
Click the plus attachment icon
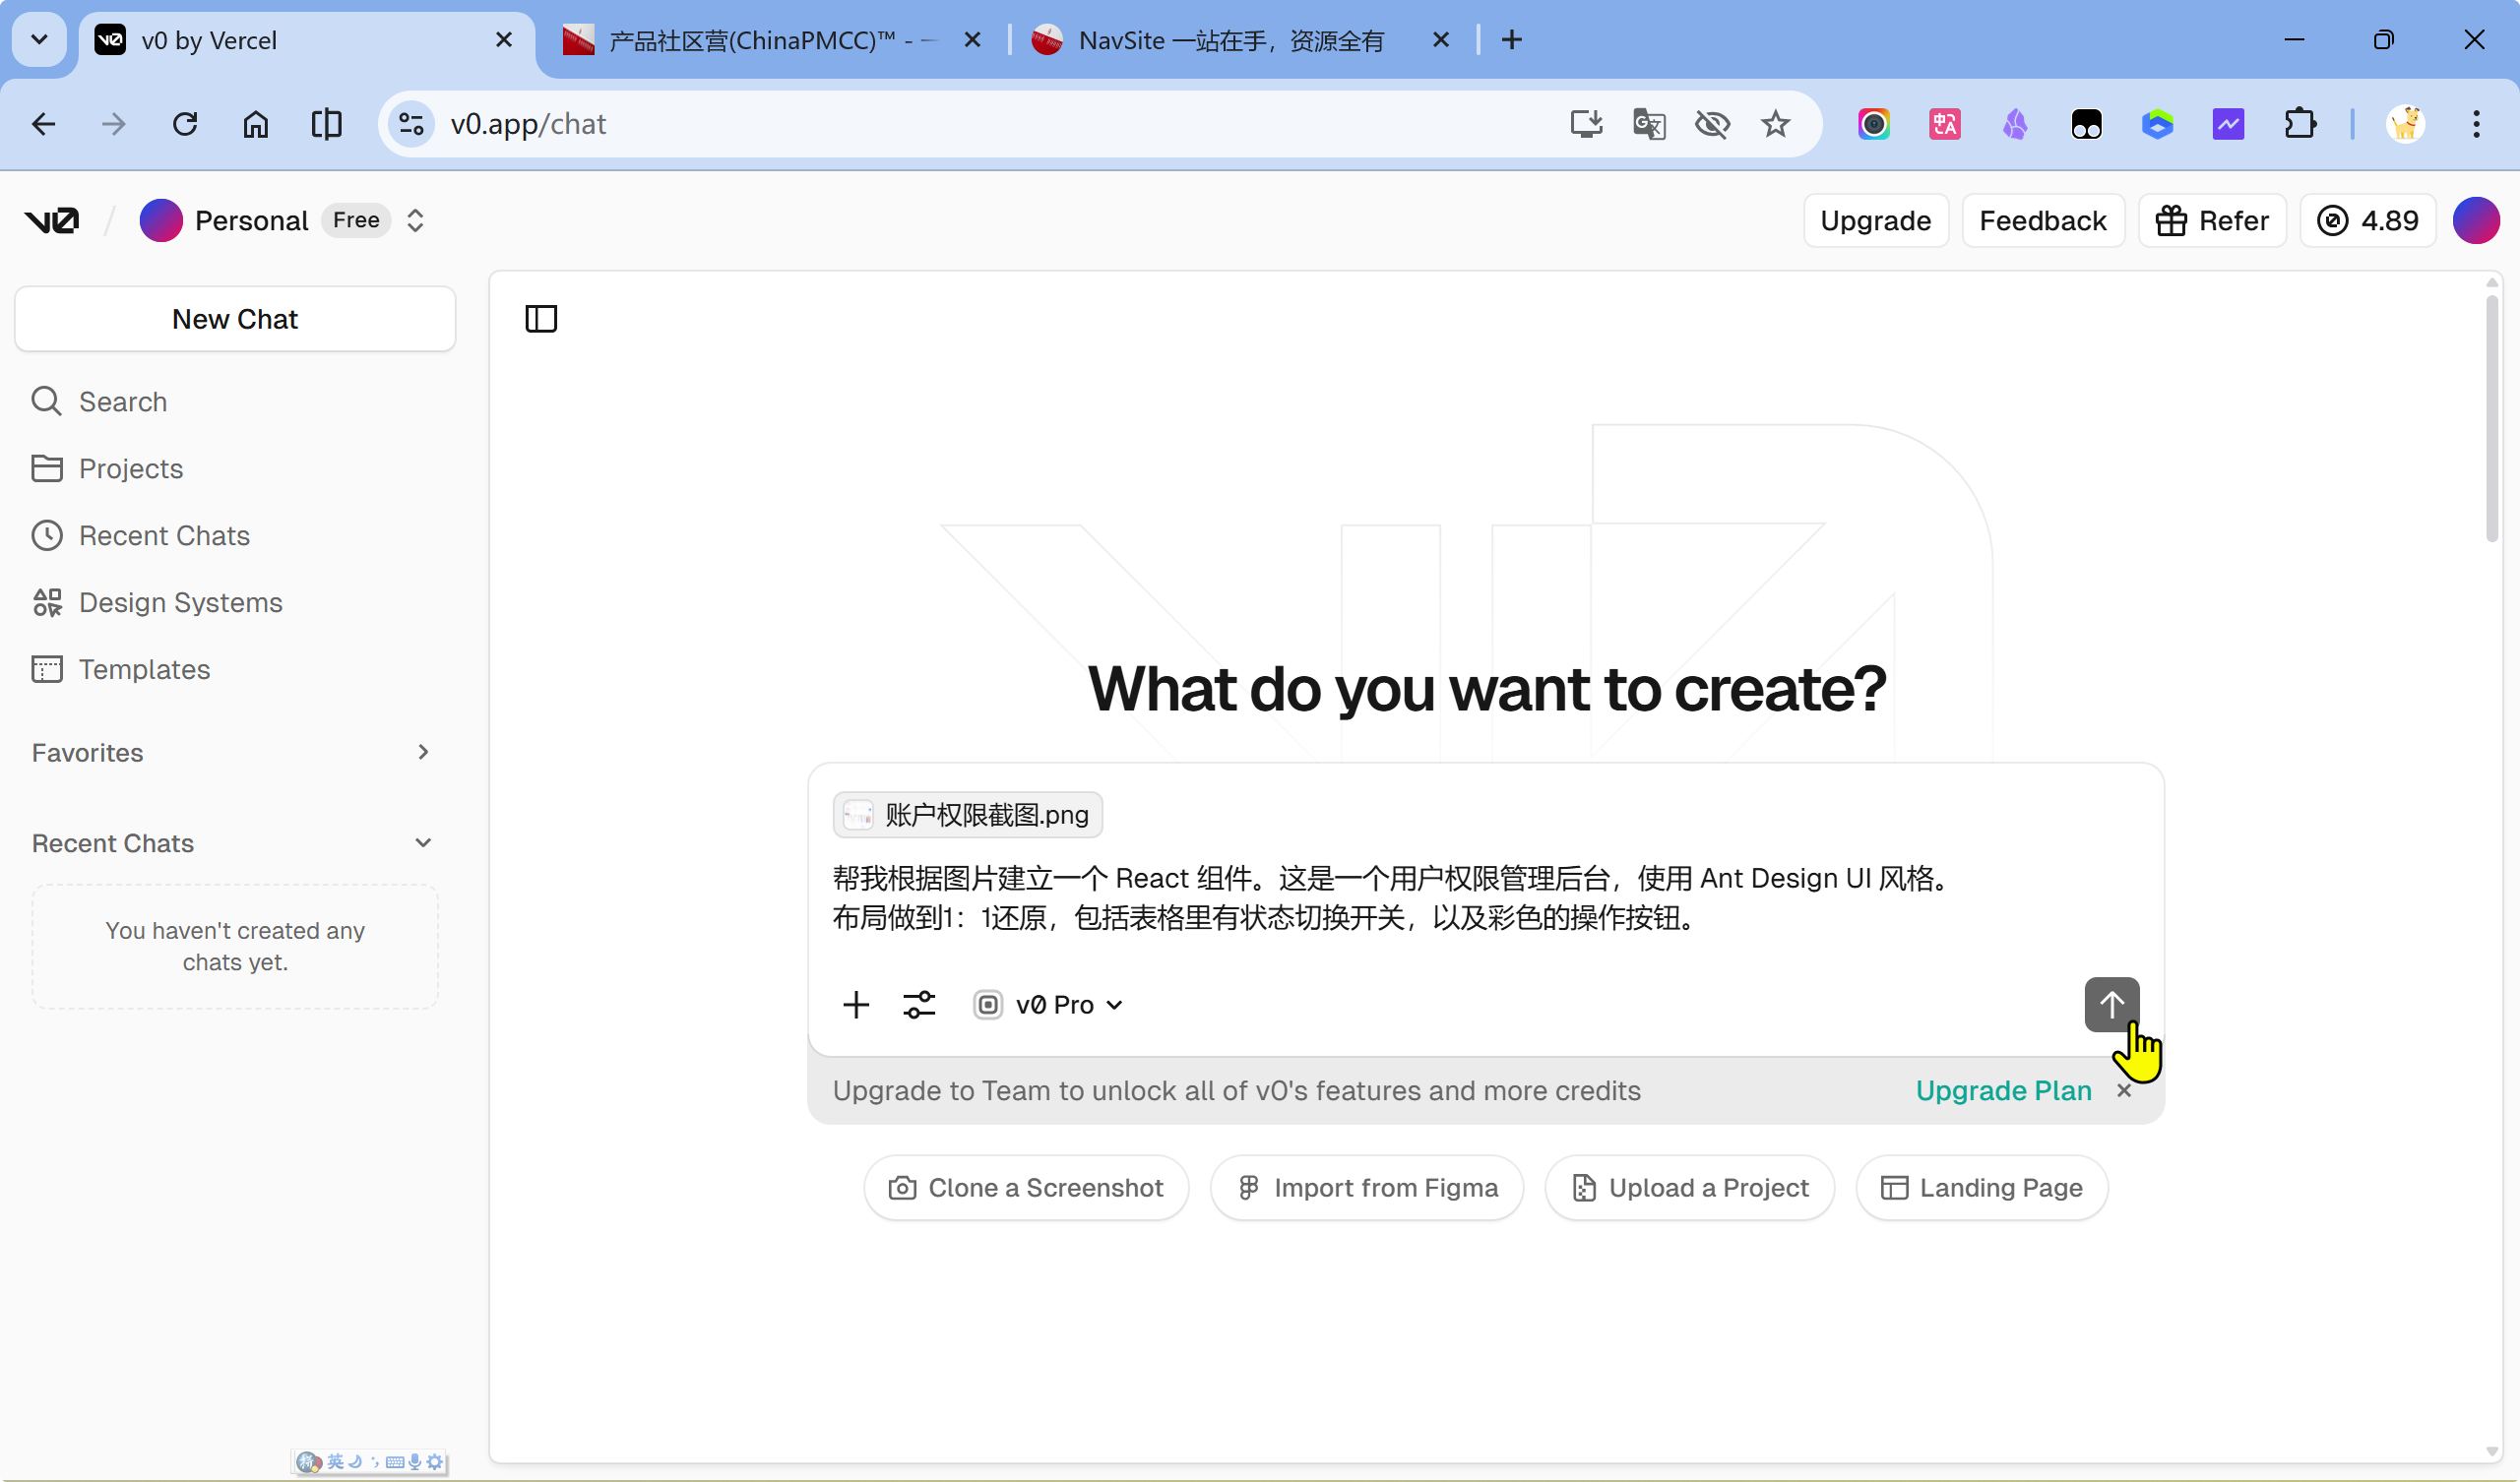(x=856, y=1004)
